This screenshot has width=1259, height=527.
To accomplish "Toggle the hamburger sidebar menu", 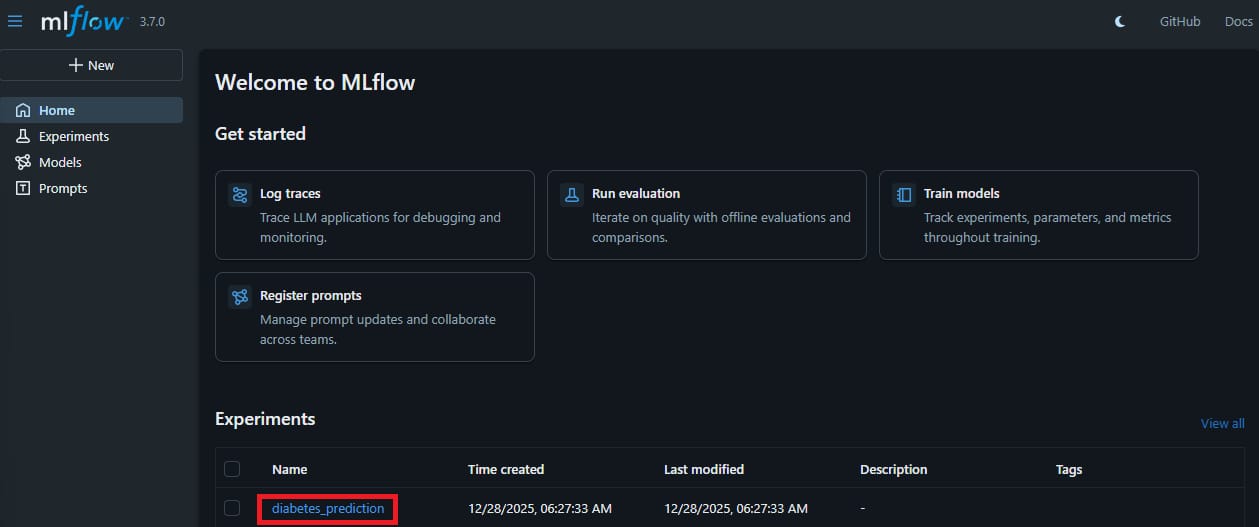I will click(x=15, y=21).
